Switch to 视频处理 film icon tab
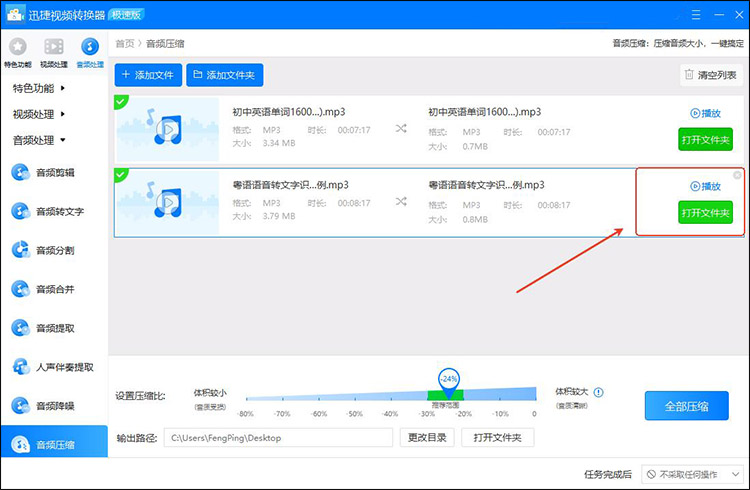 [54, 52]
